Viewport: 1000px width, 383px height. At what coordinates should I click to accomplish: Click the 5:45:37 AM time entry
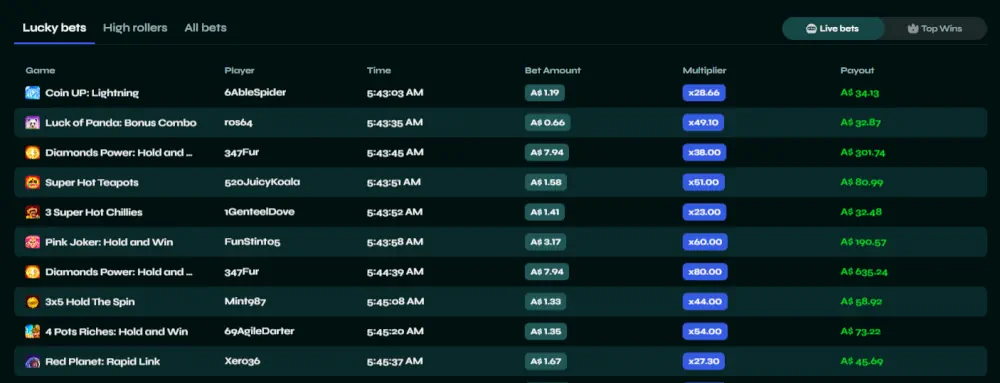[x=395, y=362]
